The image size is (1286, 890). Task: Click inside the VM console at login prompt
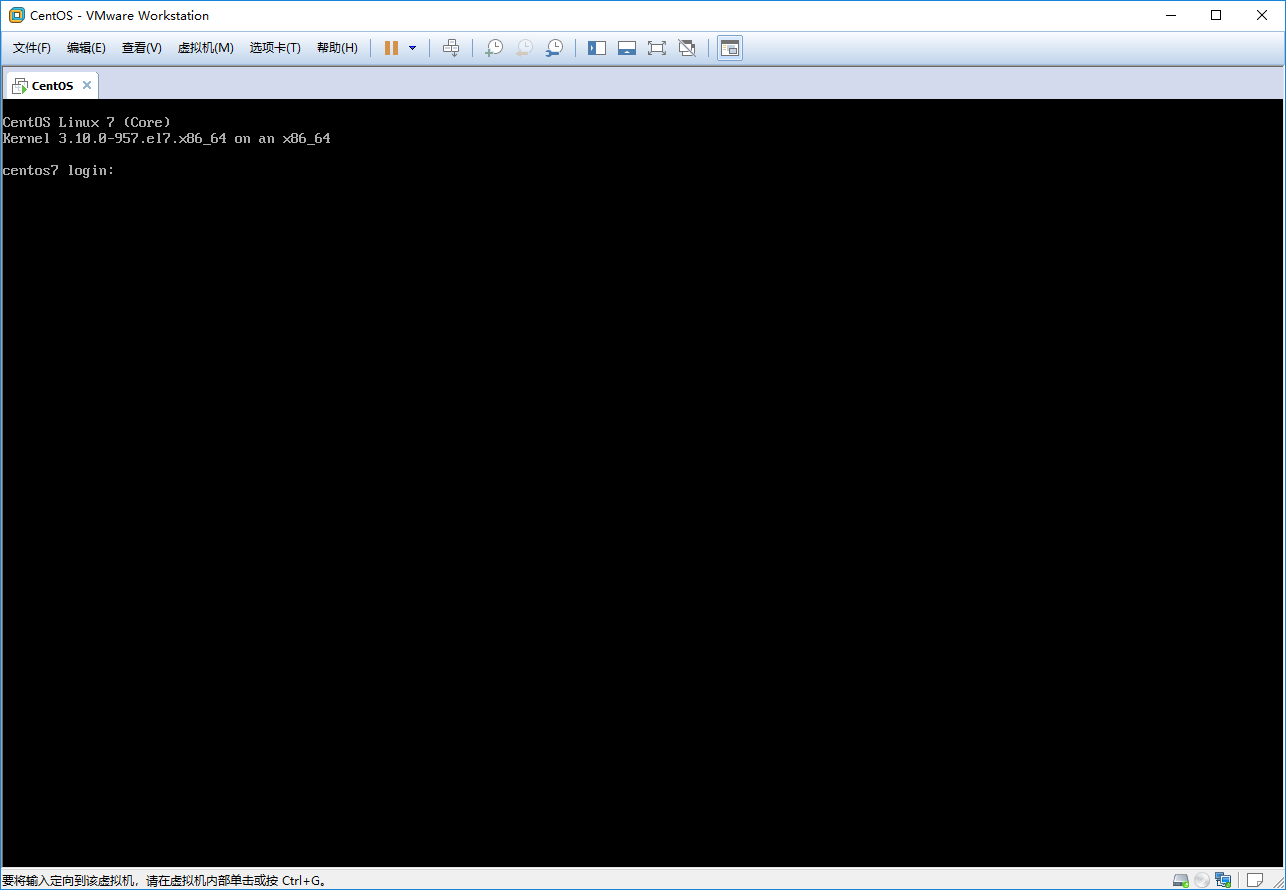point(59,171)
